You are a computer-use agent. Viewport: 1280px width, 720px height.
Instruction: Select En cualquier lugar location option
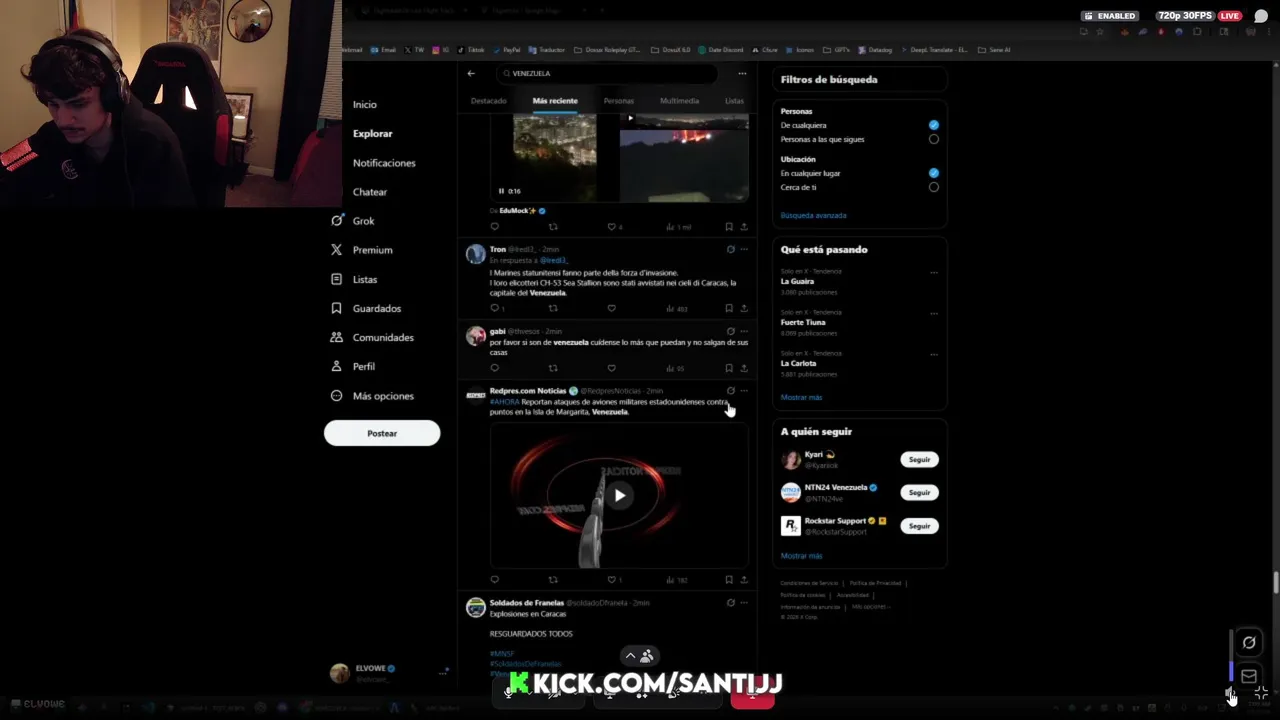click(x=934, y=173)
